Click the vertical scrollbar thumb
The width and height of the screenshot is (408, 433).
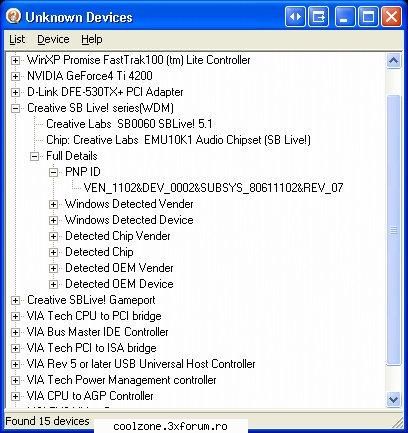tap(393, 230)
